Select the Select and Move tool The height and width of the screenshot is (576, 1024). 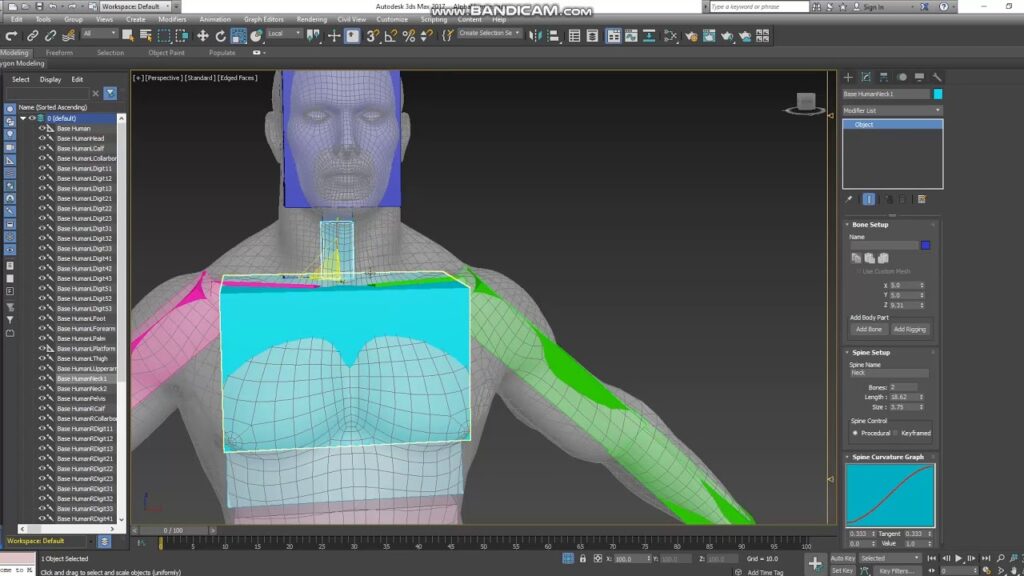pos(203,37)
